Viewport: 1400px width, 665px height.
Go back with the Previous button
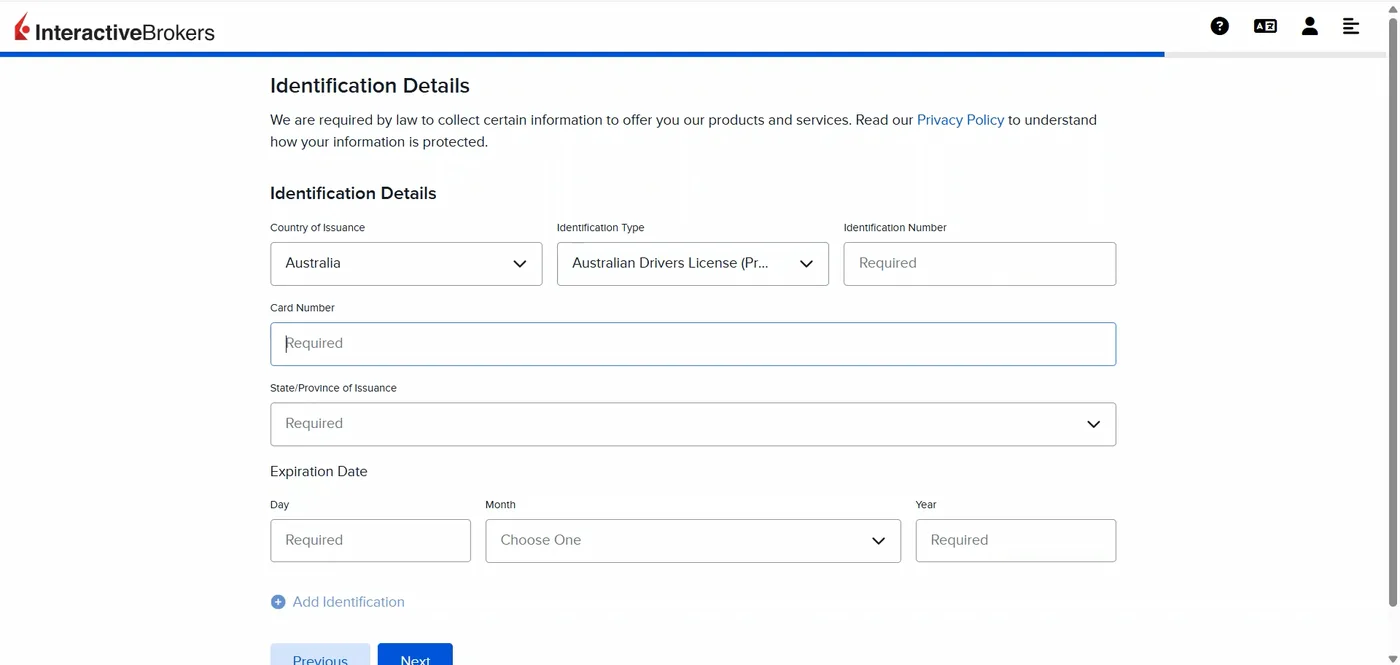(x=320, y=655)
